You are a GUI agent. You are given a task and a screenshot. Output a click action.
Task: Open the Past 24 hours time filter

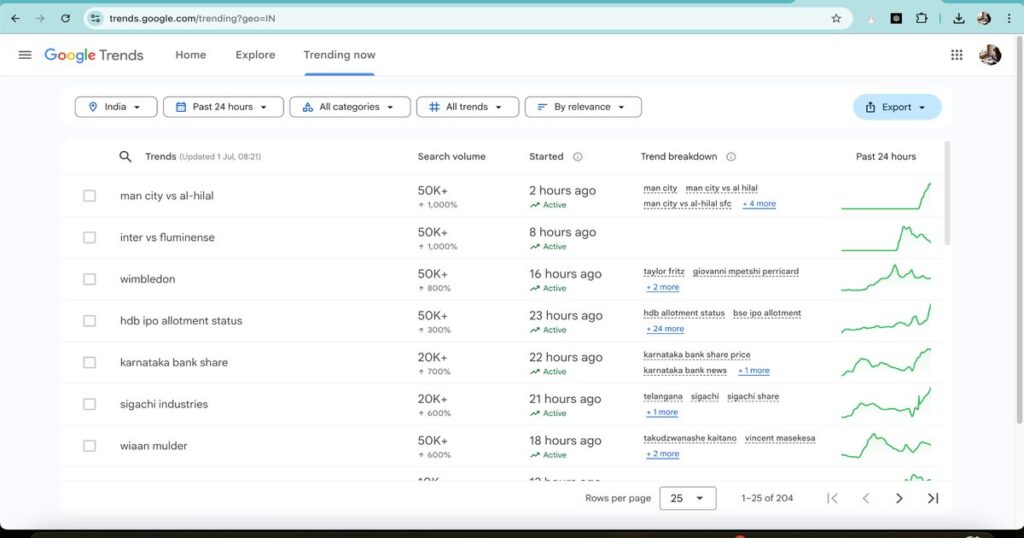tap(223, 107)
